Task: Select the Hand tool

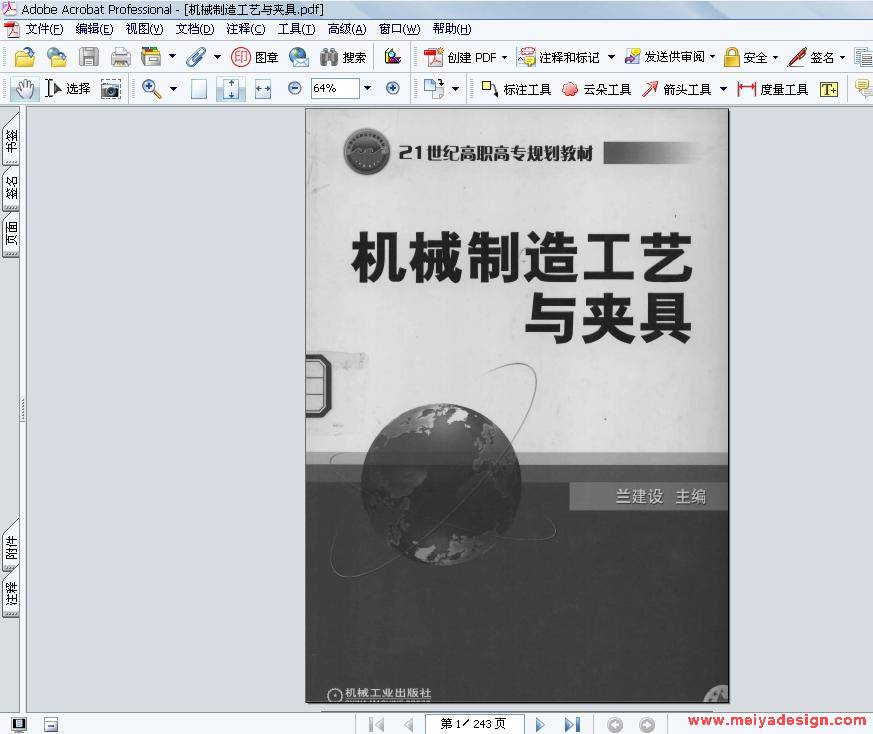Action: click(x=24, y=89)
